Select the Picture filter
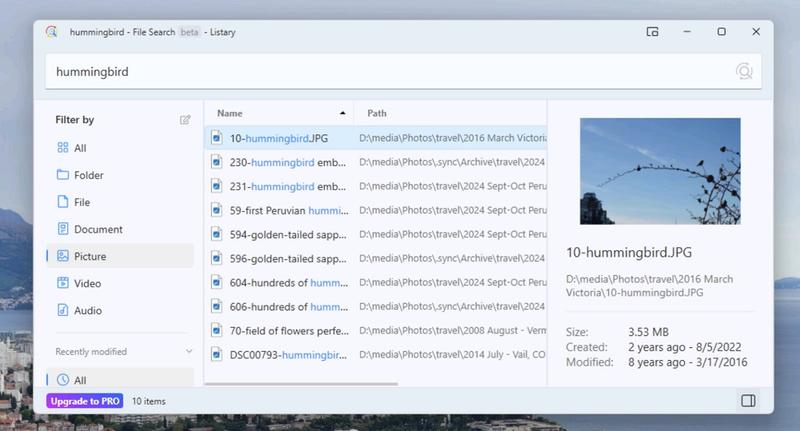Viewport: 800px width, 431px height. pos(90,256)
